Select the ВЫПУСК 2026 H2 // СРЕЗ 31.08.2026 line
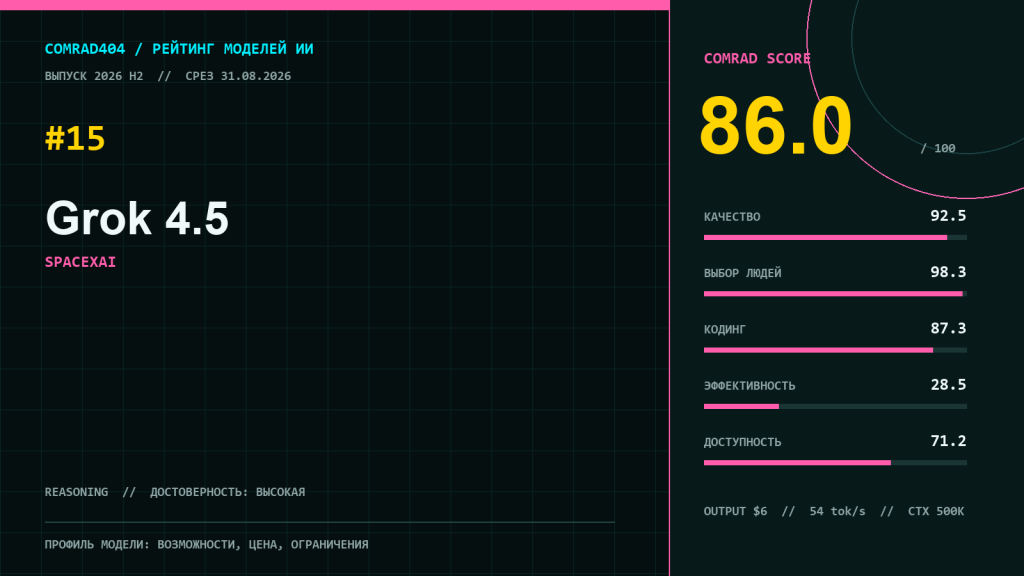Viewport: 1024px width, 576px height. tap(168, 76)
